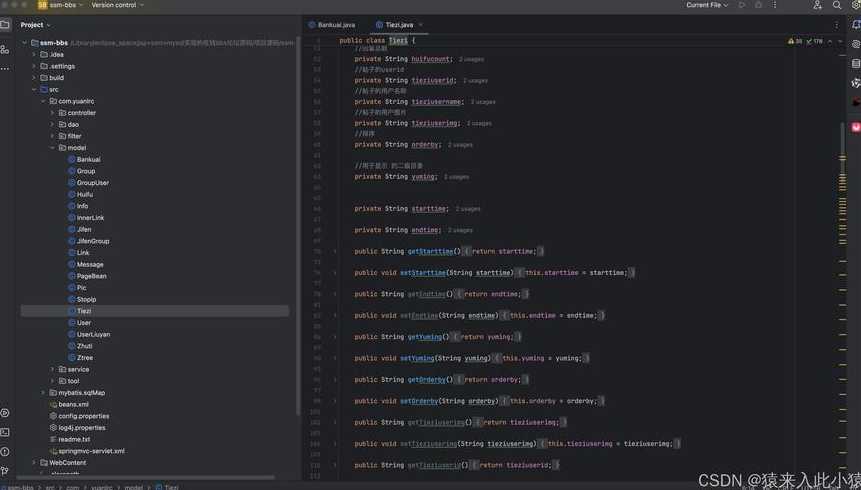861x490 pixels.
Task: Open the Project view mode dropdown
Action: coord(35,25)
